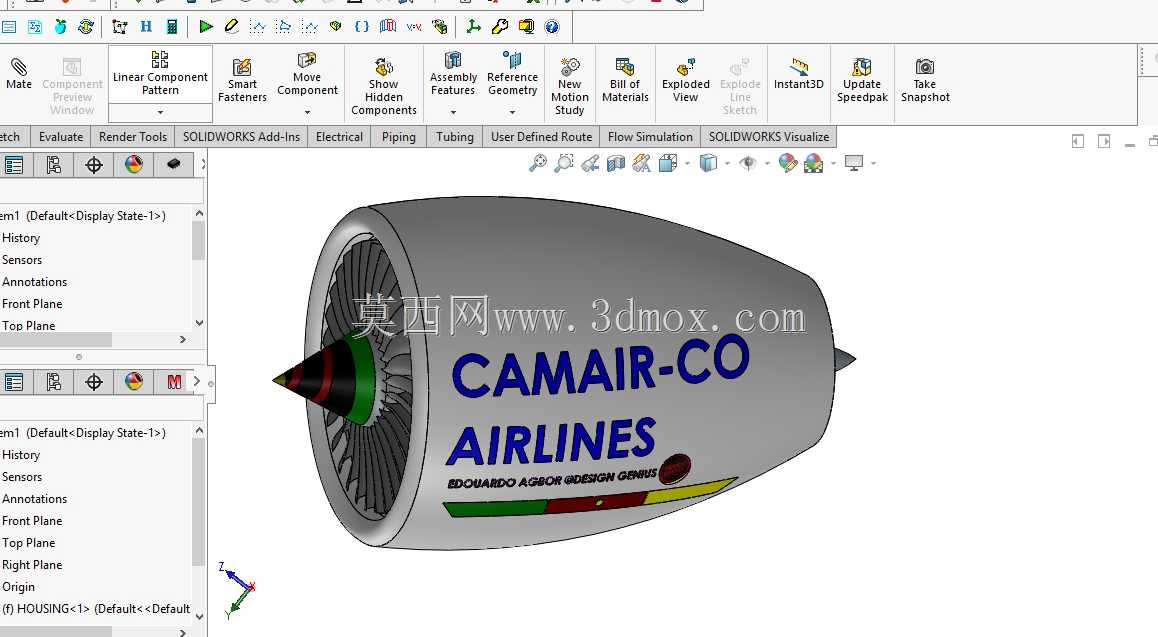Toggle Section View icon
1158x637 pixels.
point(615,163)
